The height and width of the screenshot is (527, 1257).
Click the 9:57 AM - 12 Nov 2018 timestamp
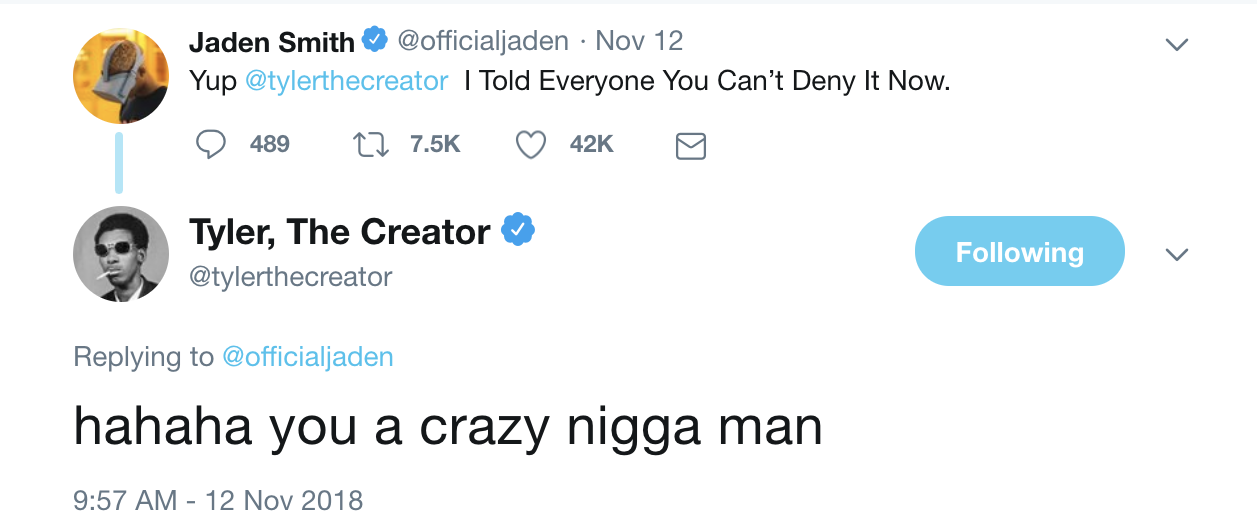[x=218, y=499]
